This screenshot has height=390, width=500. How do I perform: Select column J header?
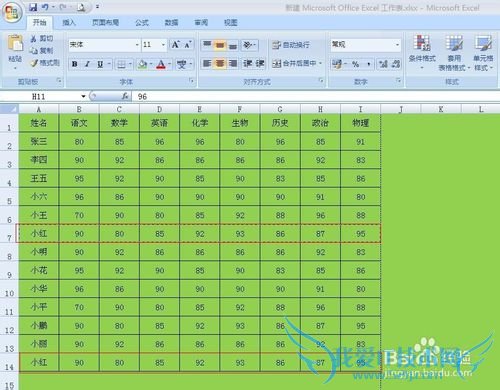tap(401, 109)
